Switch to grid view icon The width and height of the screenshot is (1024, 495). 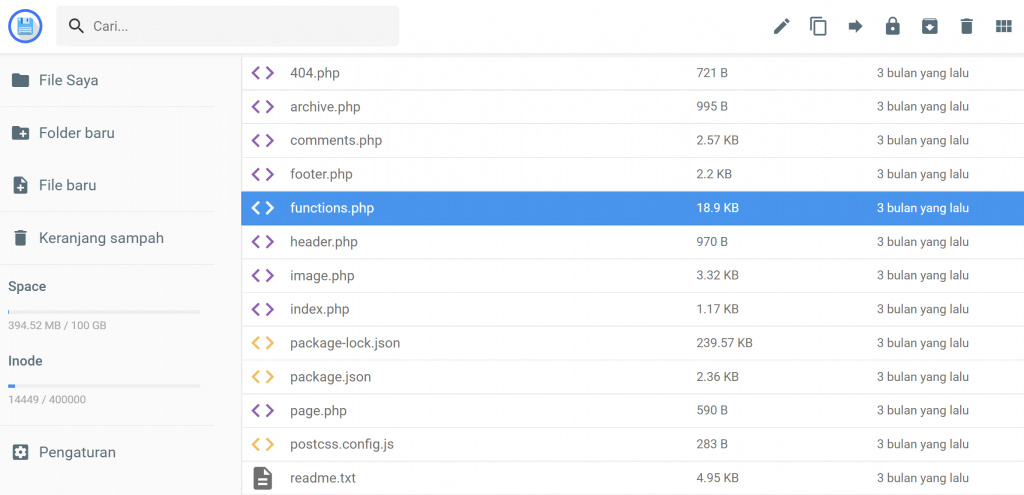point(1003,26)
